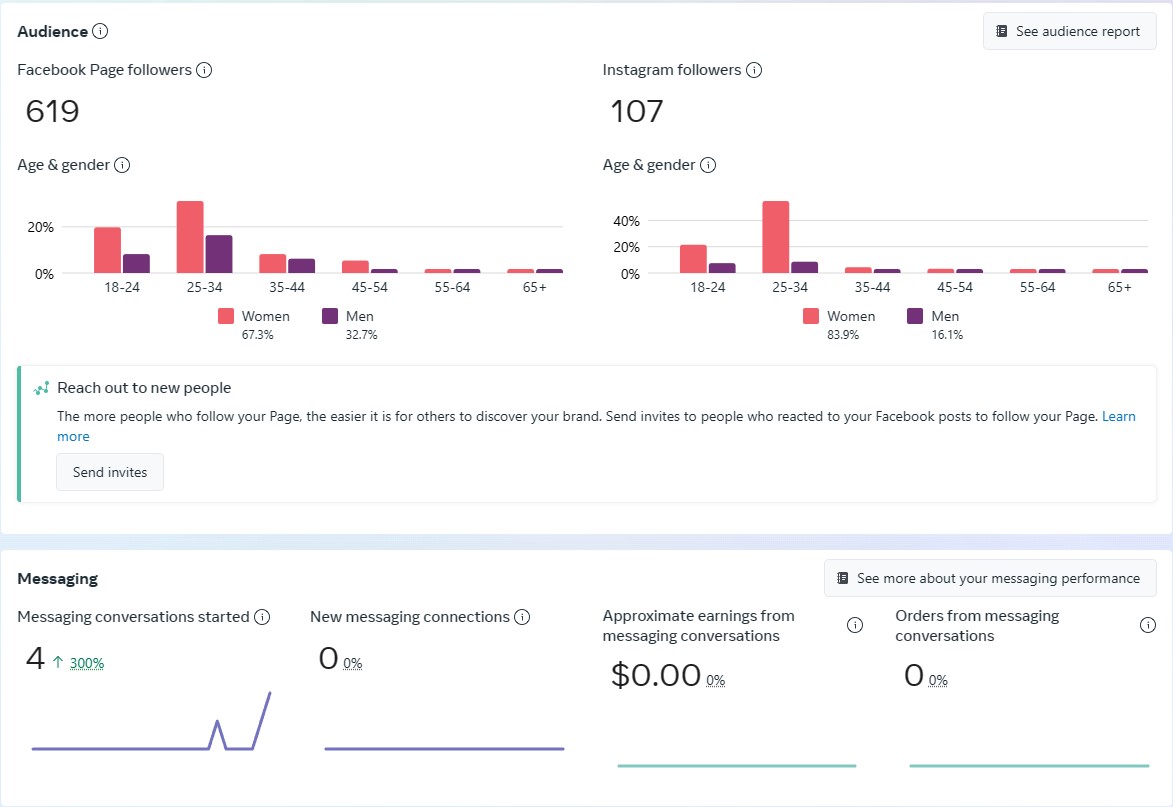This screenshot has height=807, width=1173.
Task: Follow the Learn more link
Action: coord(1118,416)
